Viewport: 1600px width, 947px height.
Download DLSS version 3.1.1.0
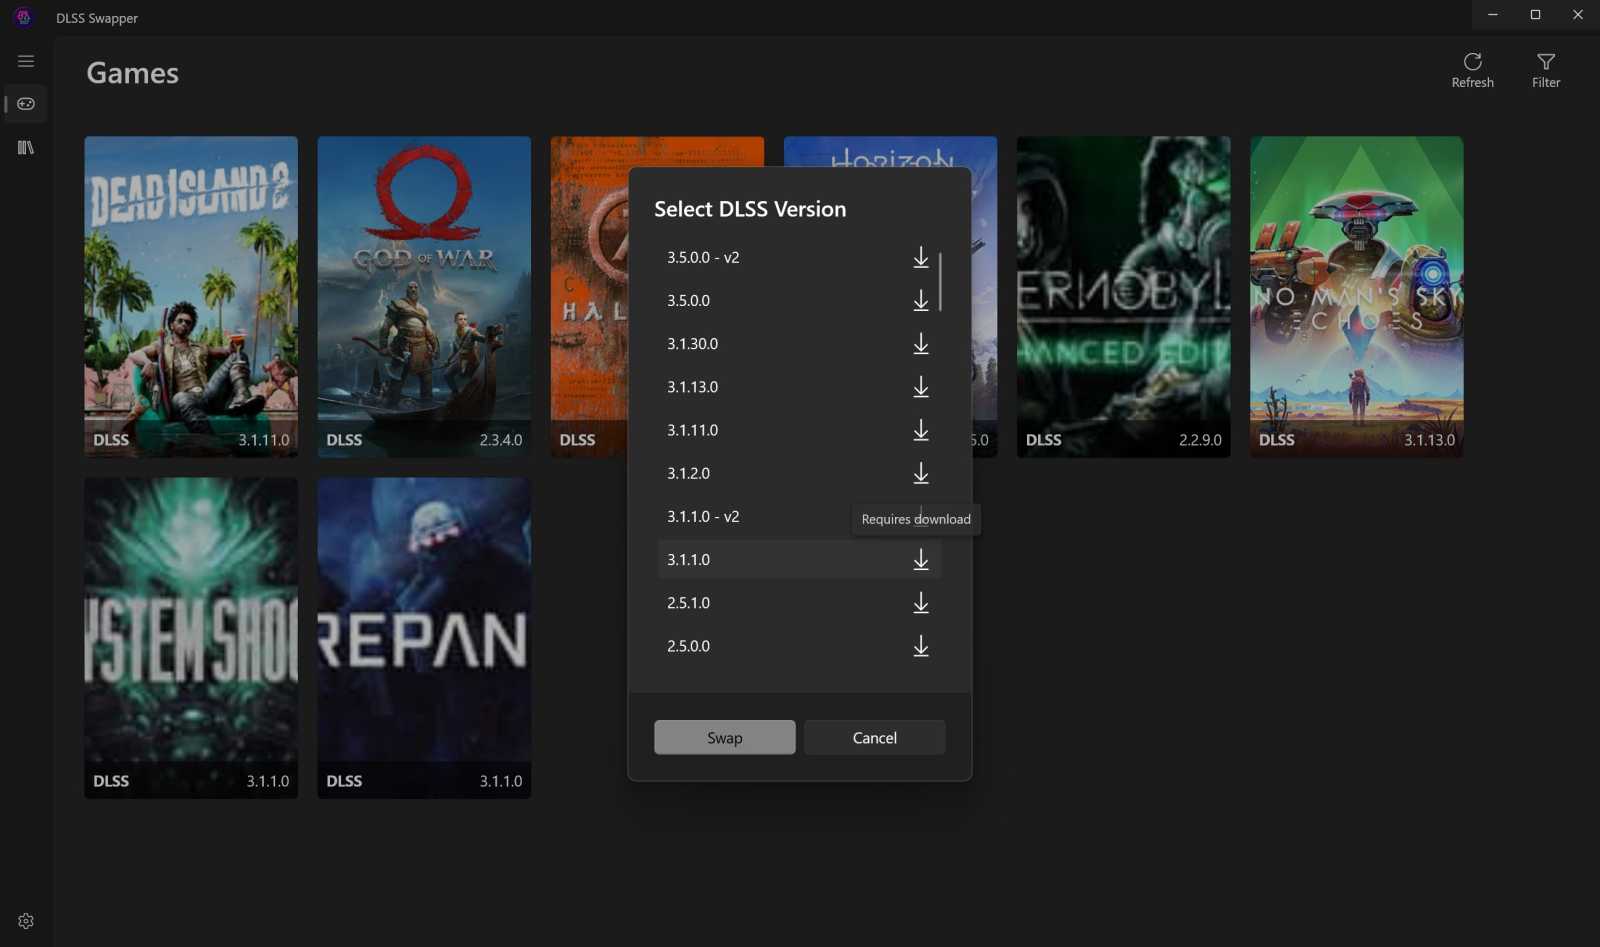pyautogui.click(x=921, y=560)
